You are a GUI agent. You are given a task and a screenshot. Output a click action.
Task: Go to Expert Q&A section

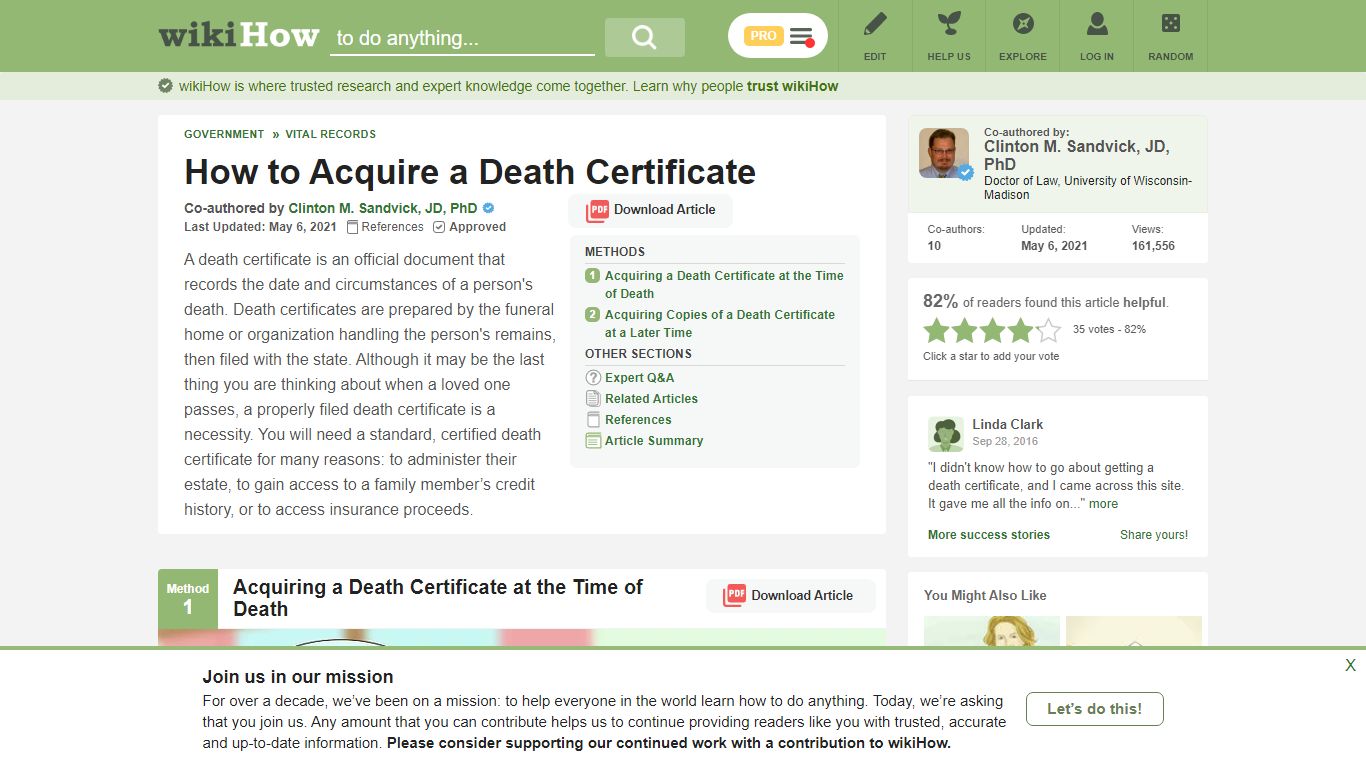[x=640, y=378]
